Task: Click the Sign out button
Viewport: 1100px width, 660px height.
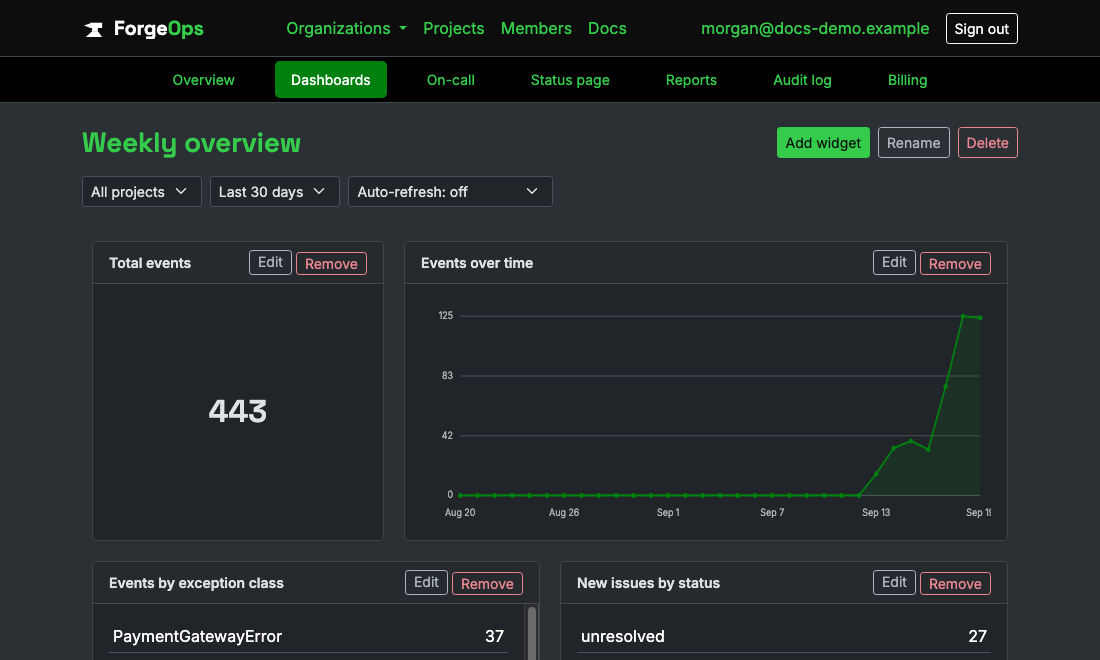Action: click(x=981, y=29)
